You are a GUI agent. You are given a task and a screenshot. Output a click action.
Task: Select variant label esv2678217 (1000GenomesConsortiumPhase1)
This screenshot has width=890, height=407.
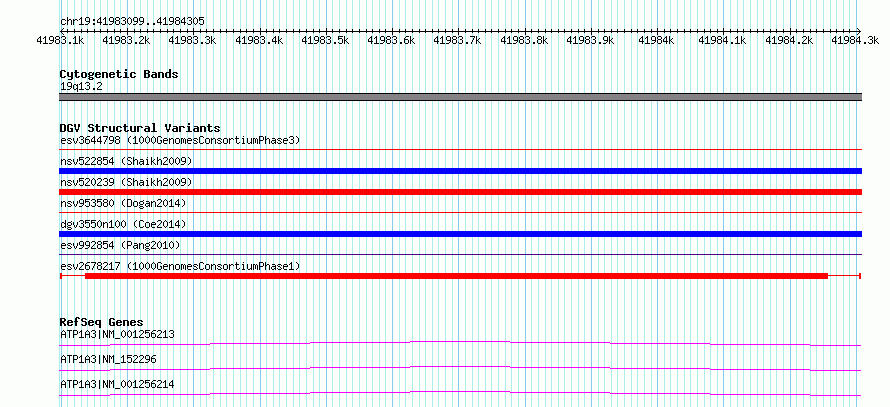pos(180,266)
